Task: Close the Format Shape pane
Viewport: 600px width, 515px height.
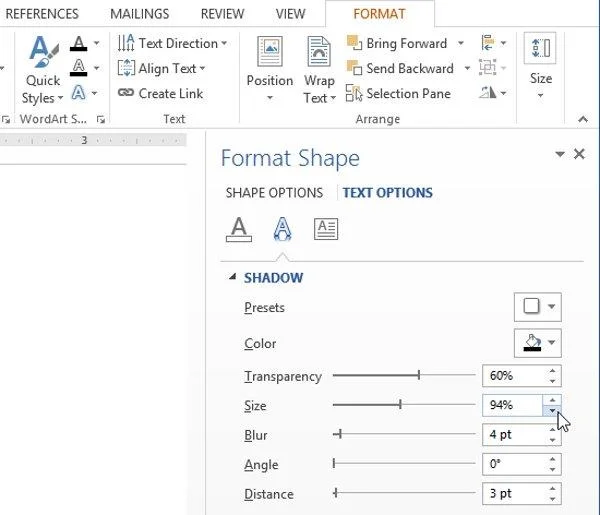Action: pyautogui.click(x=579, y=154)
